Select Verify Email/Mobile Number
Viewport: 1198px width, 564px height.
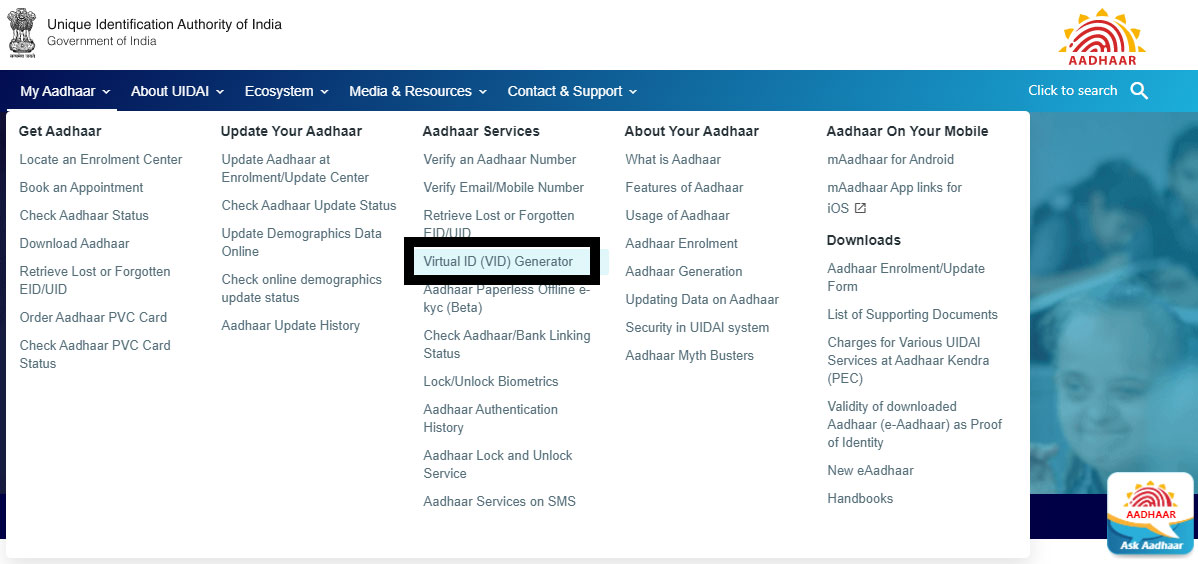(503, 187)
